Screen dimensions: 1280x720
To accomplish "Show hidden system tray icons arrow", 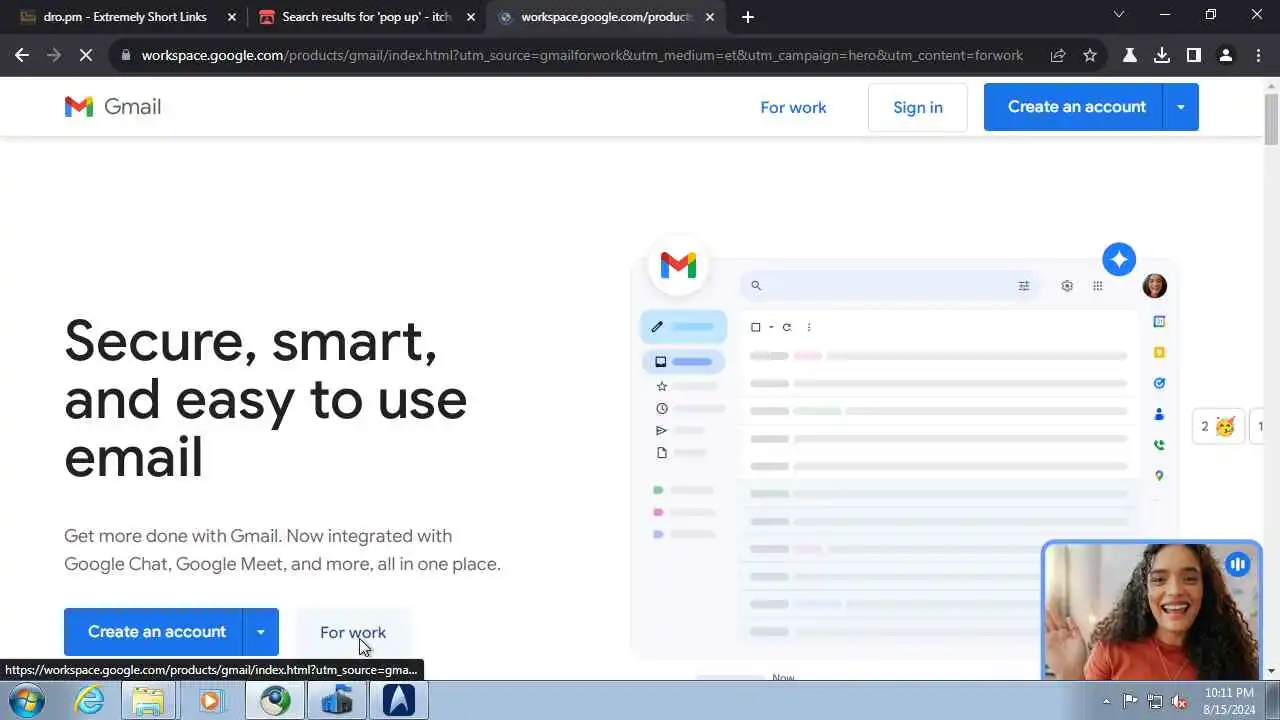I will point(1106,701).
